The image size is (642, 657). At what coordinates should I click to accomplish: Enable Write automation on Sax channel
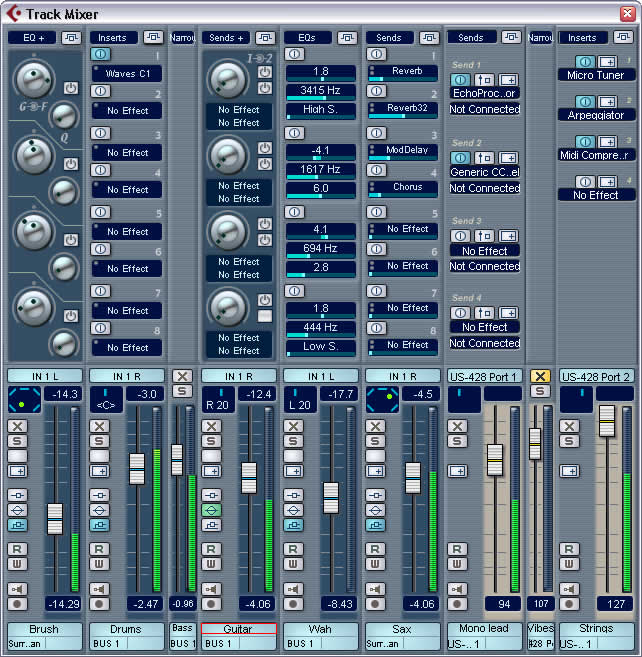375,564
